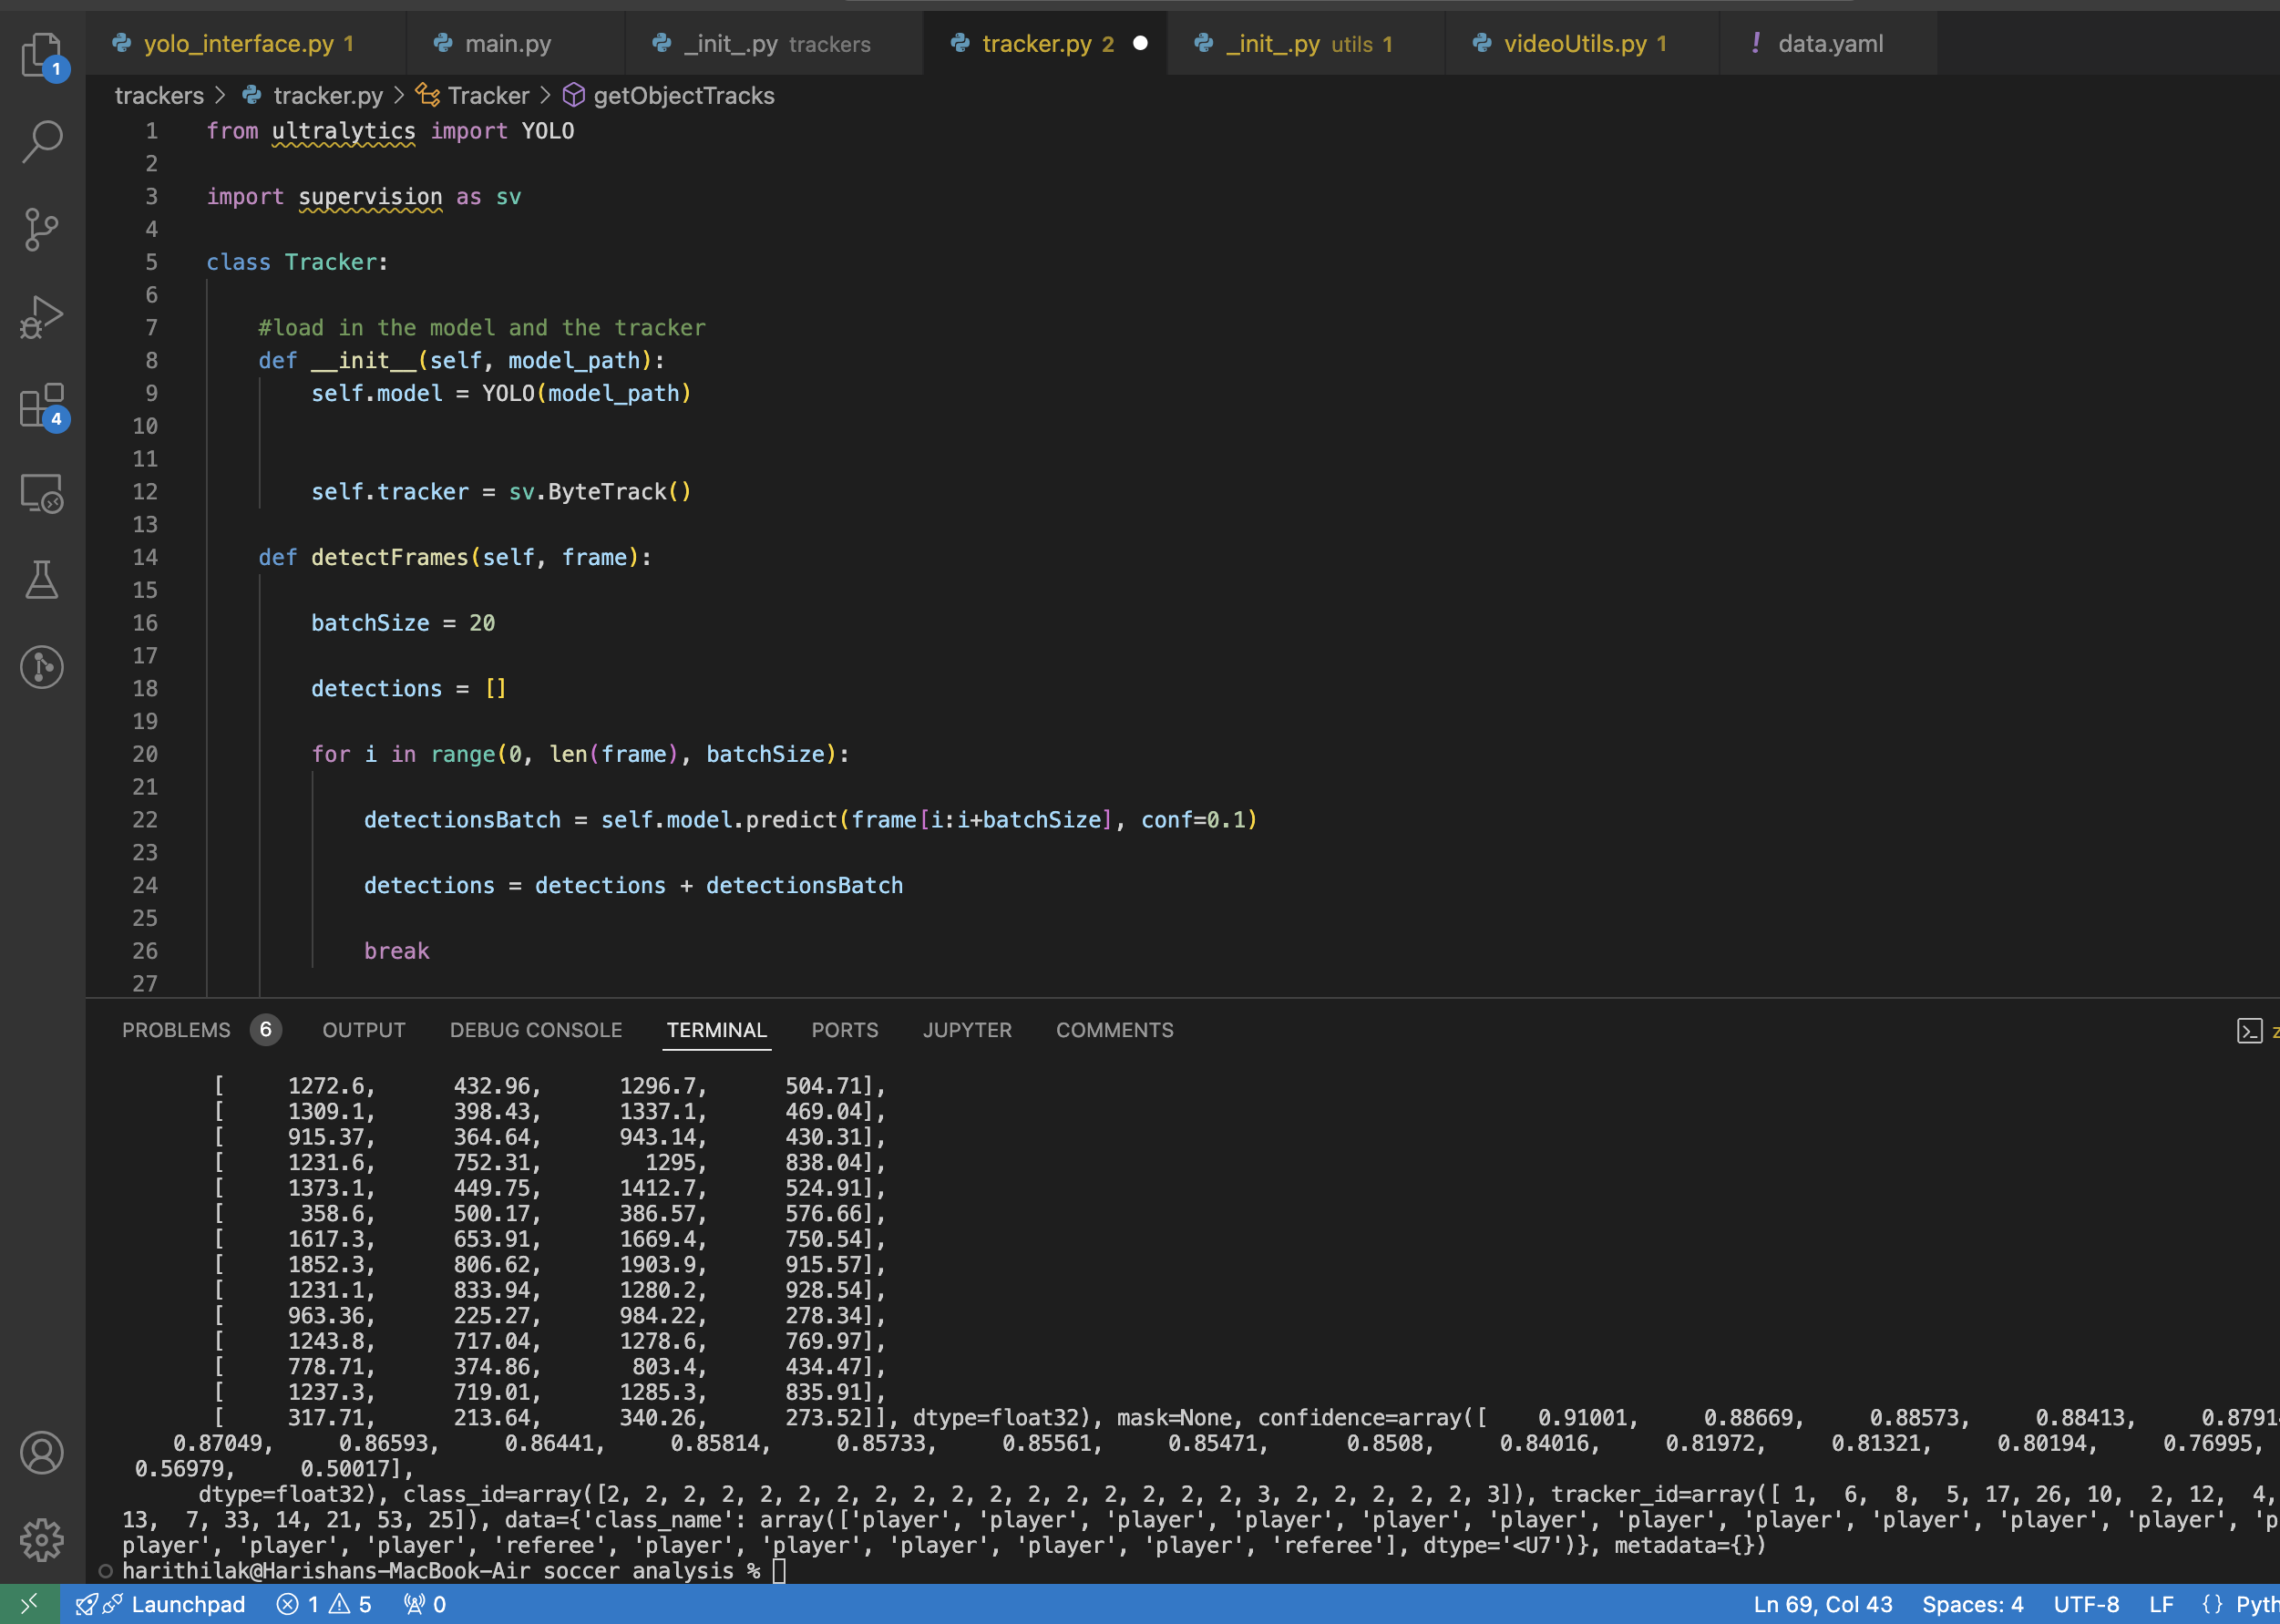The image size is (2280, 1624).
Task: Open the data.yaml editor tab
Action: click(x=1829, y=44)
